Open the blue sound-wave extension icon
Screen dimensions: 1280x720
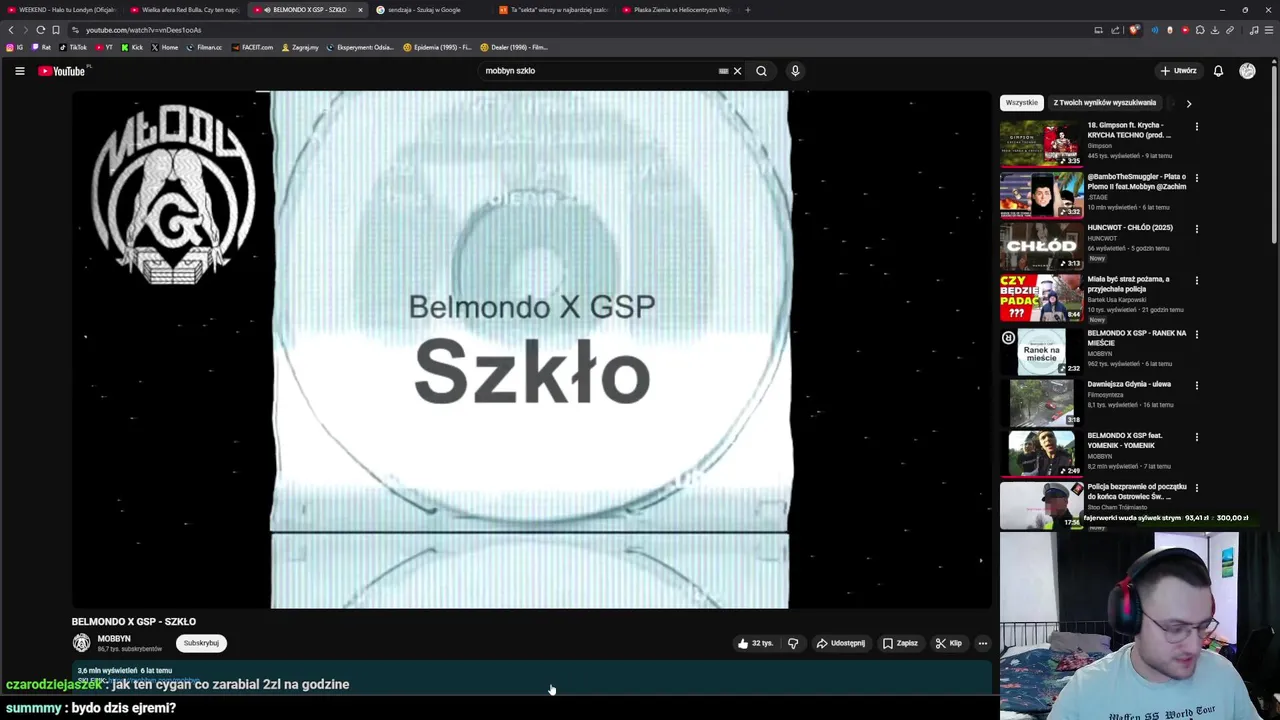pyautogui.click(x=1155, y=30)
